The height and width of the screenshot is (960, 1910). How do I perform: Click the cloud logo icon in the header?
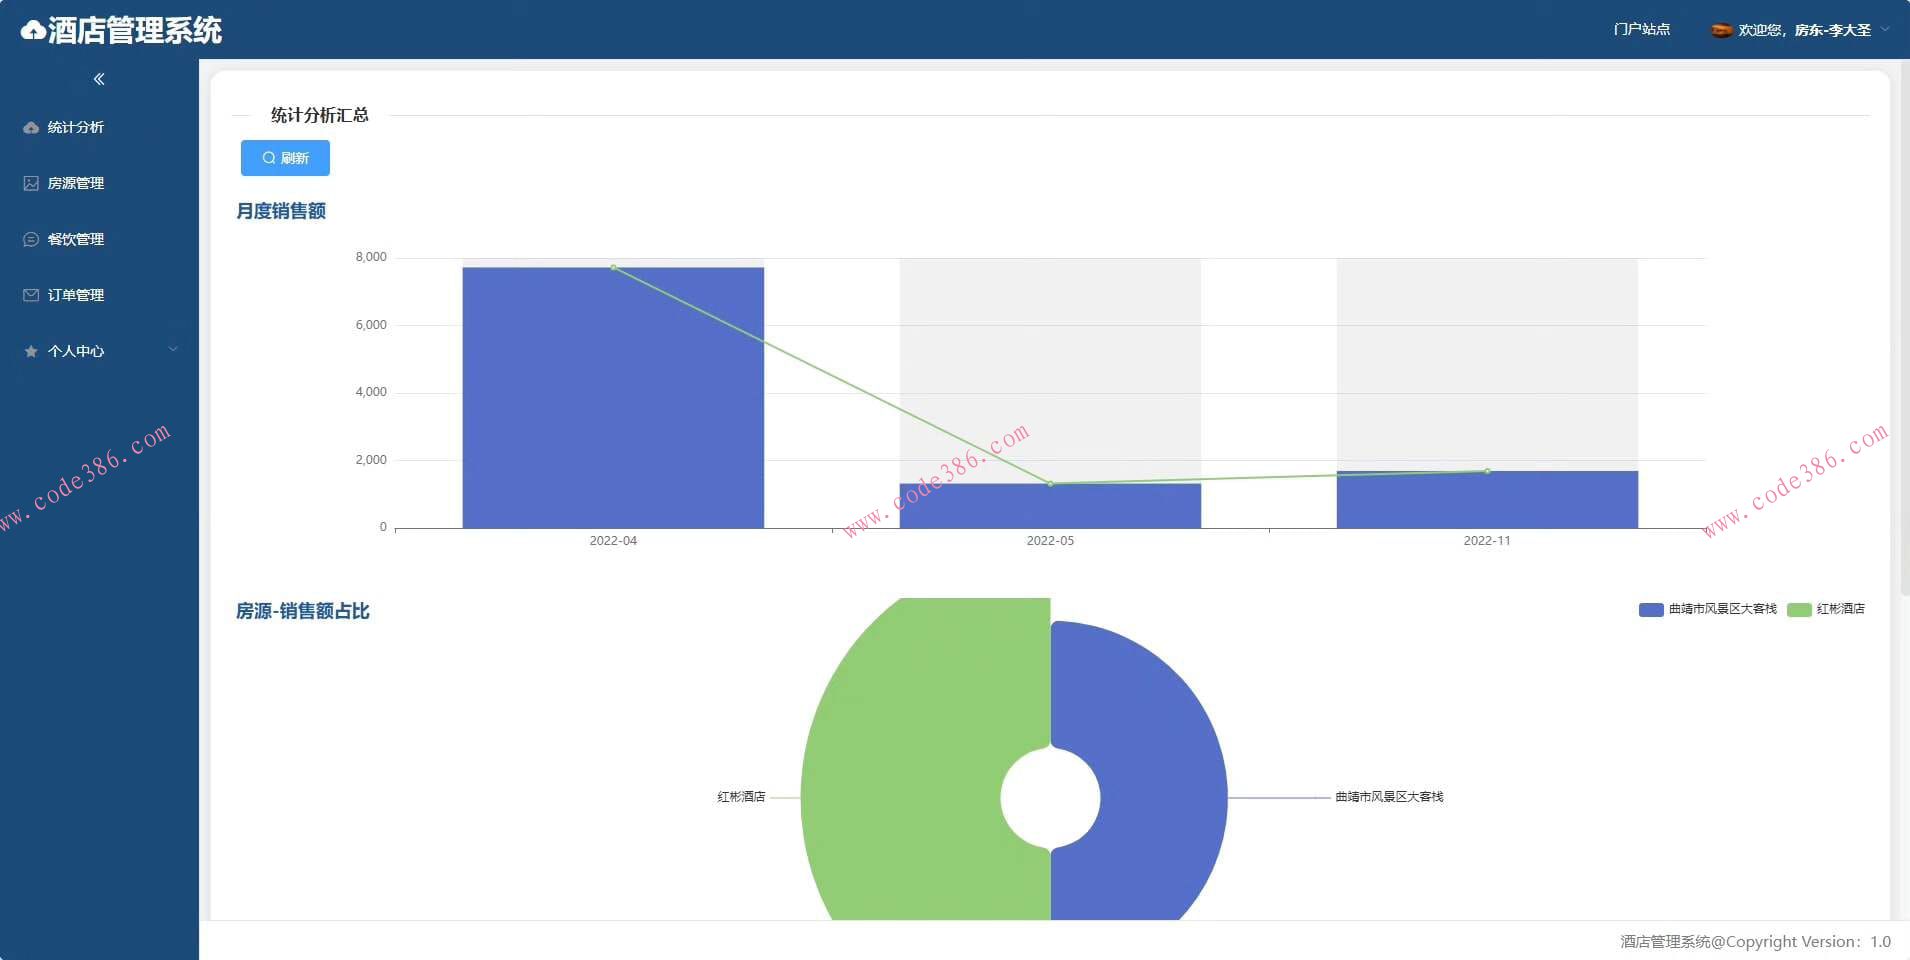[33, 31]
